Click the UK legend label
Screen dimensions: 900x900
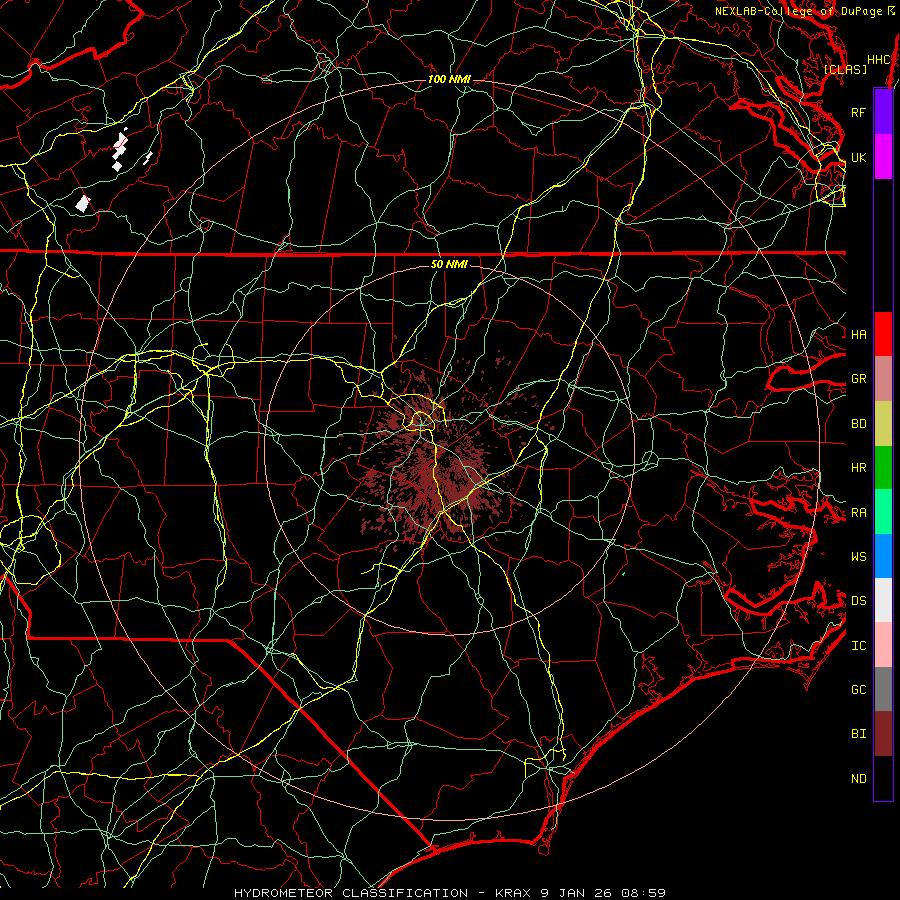858,157
